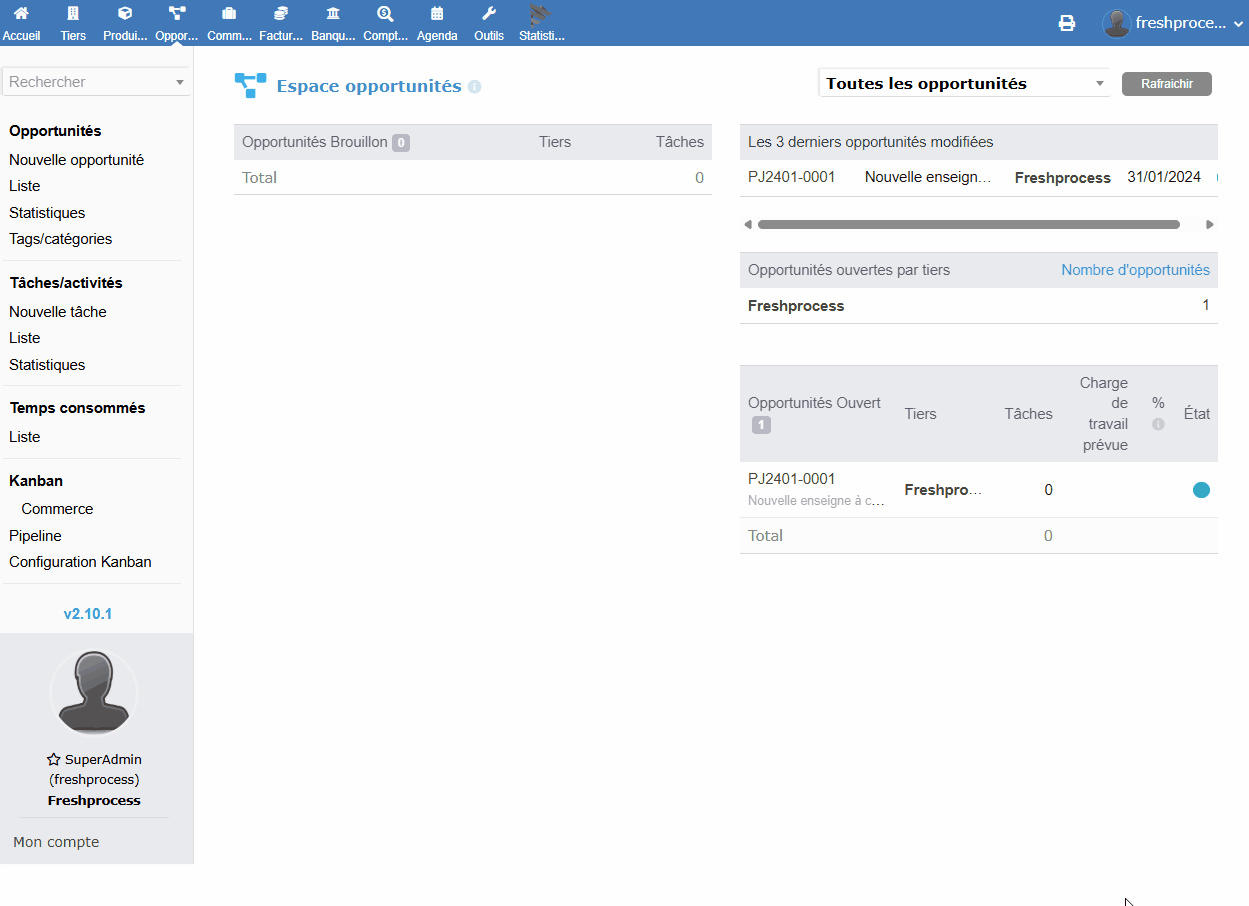Open the Produits cube icon
1249x906 pixels.
[125, 14]
